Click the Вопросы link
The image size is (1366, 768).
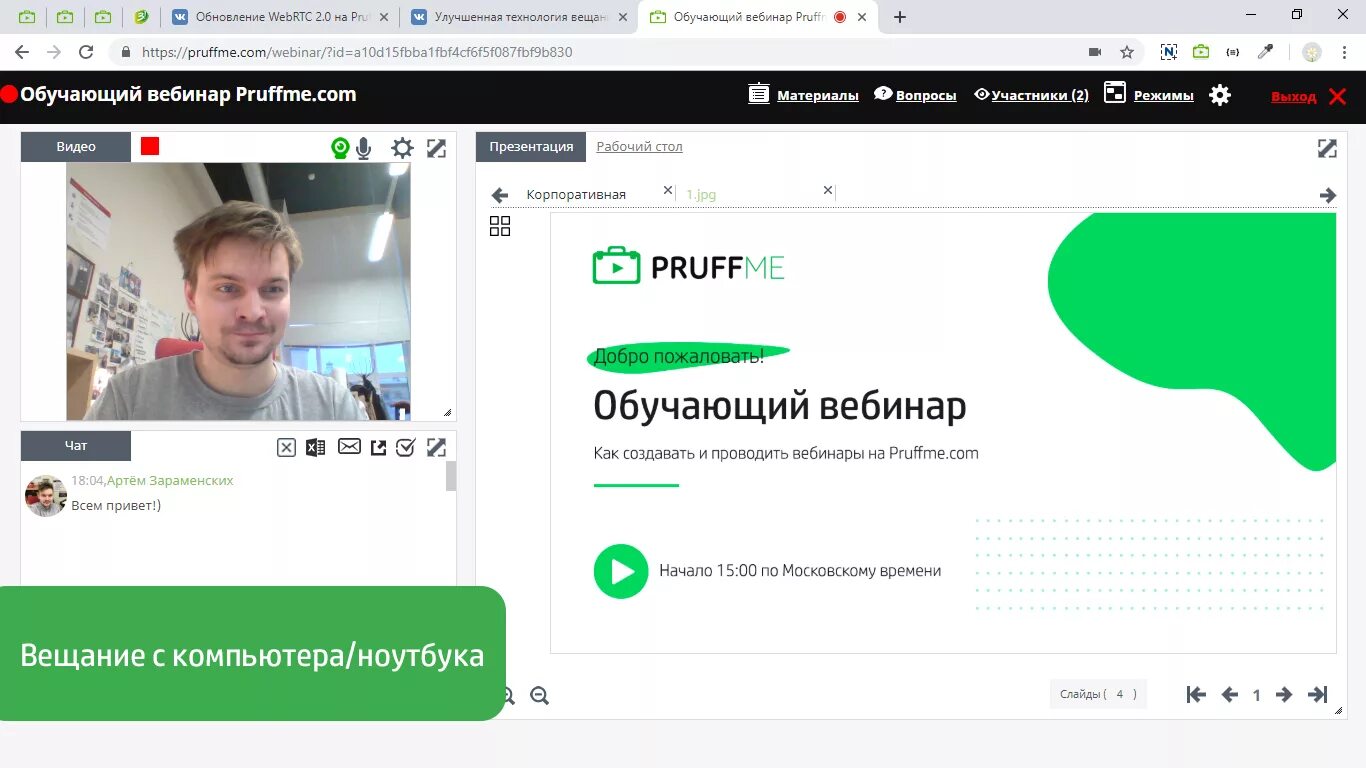click(x=926, y=95)
